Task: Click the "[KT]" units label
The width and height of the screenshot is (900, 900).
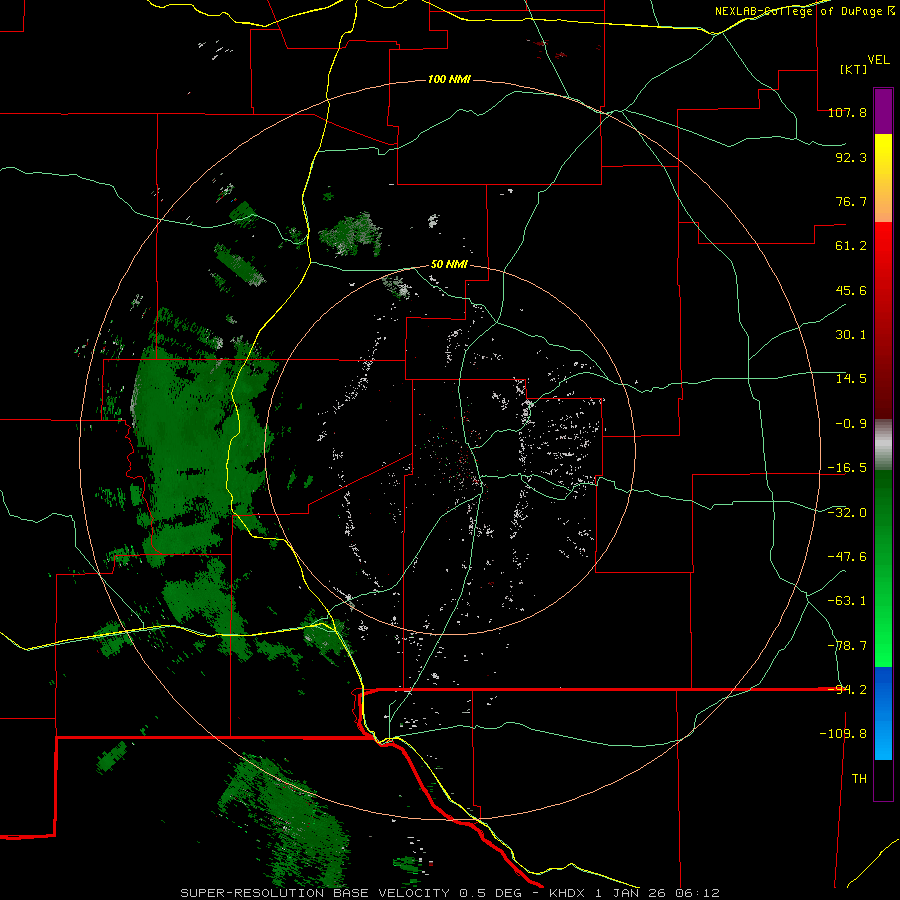Action: [x=853, y=69]
